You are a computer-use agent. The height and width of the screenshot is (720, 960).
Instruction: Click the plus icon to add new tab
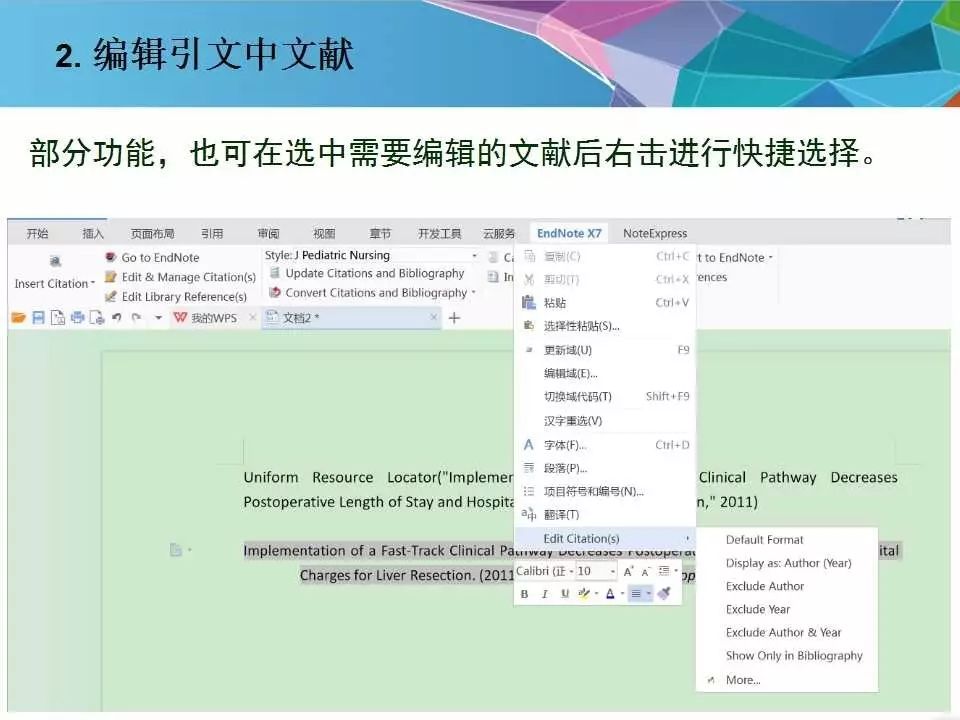(454, 317)
